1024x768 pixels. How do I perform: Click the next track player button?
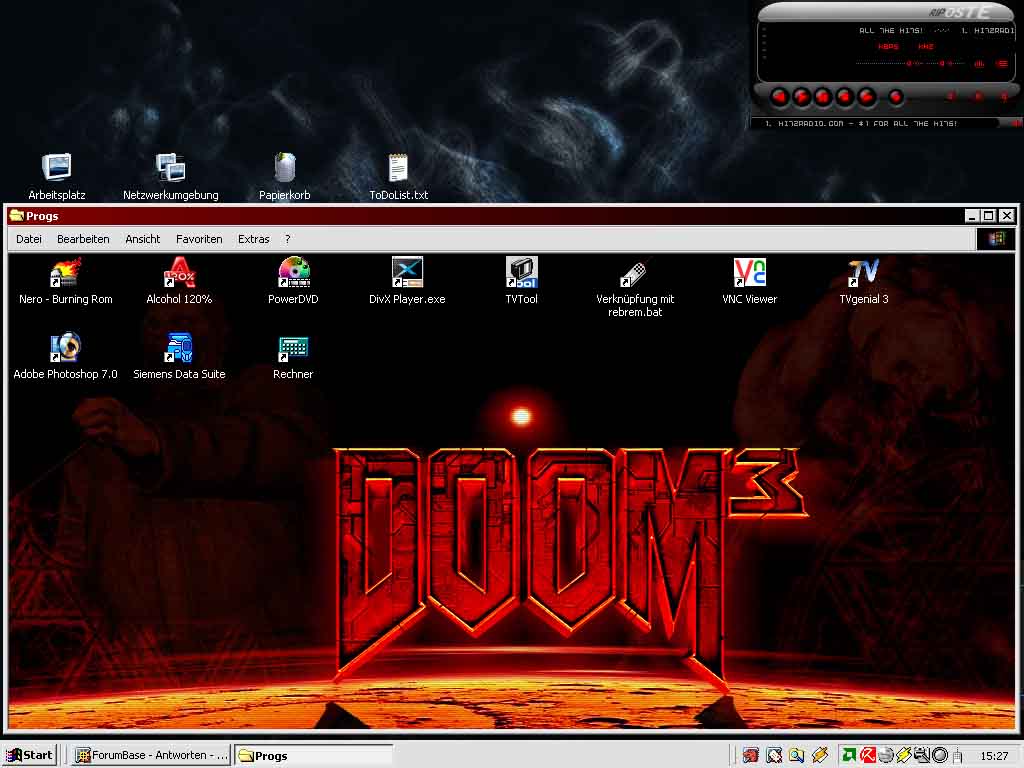point(867,97)
